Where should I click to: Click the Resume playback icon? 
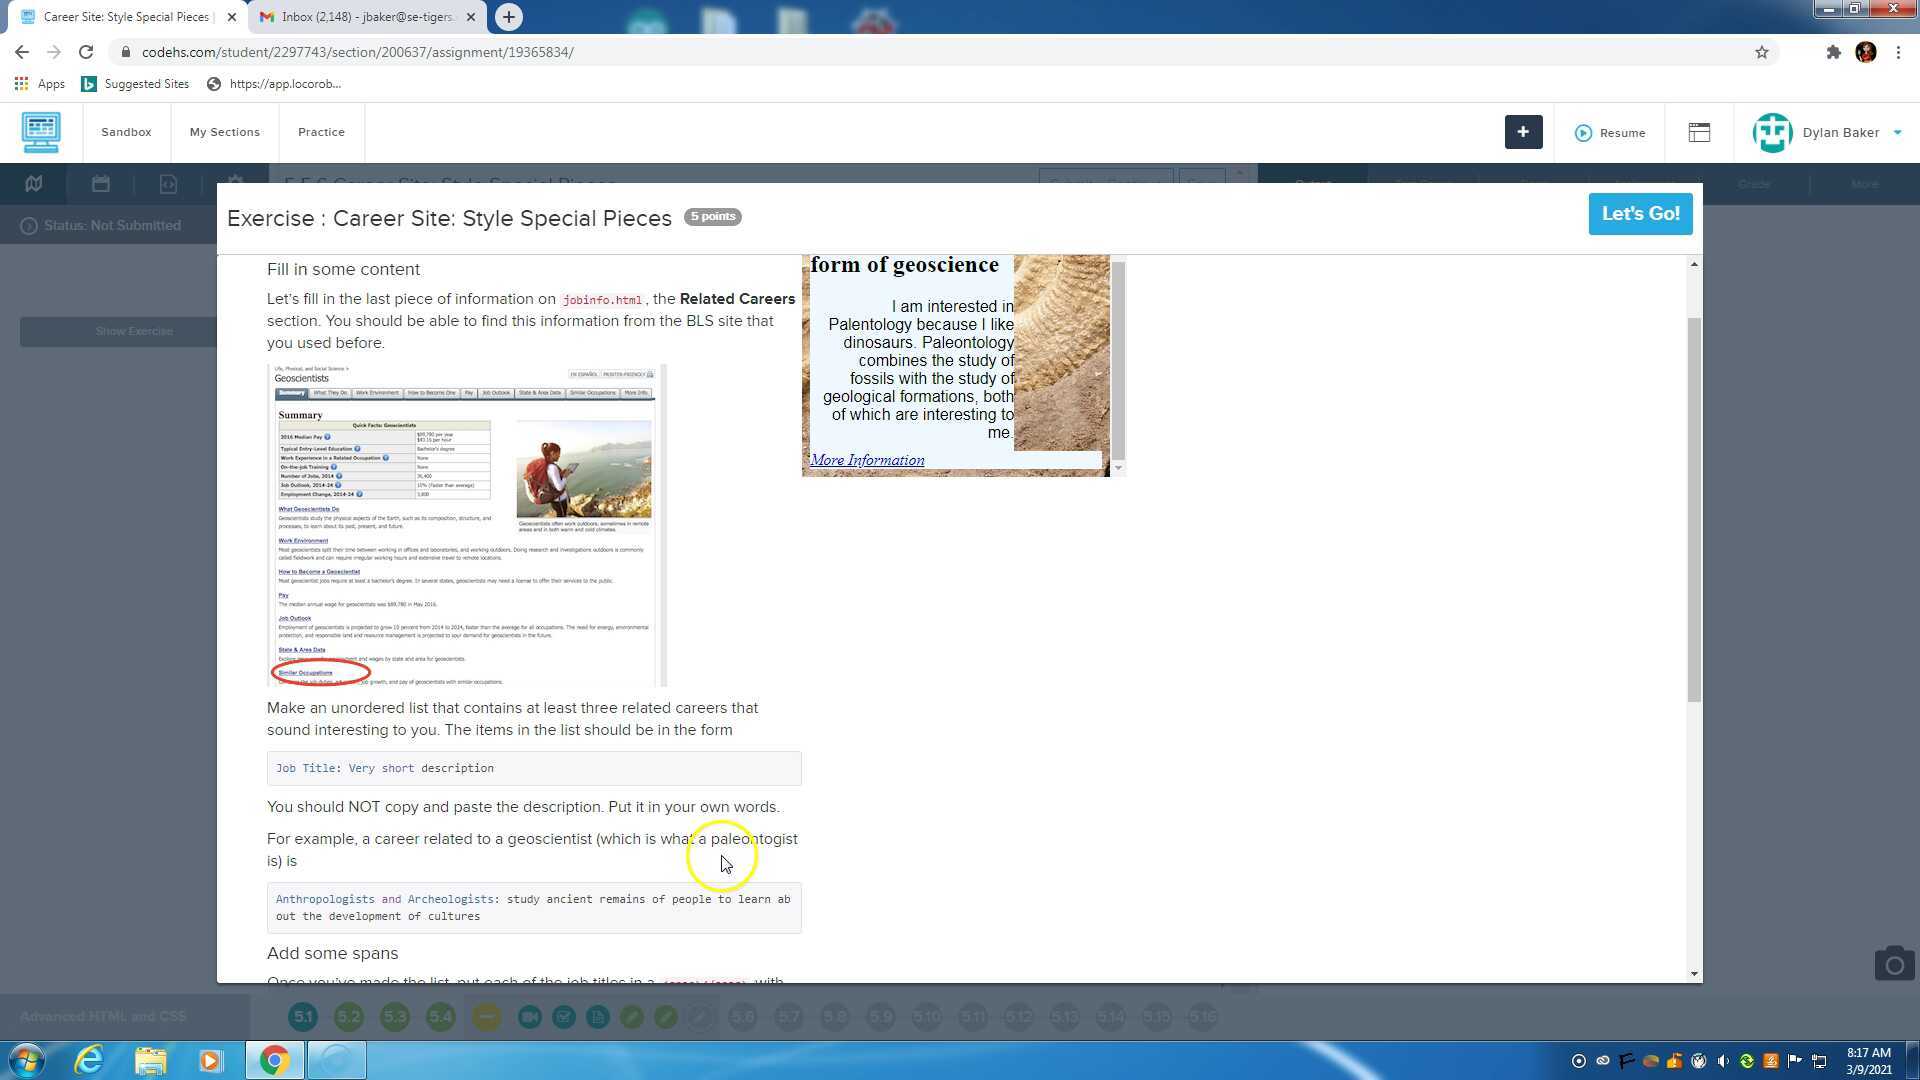(x=1584, y=132)
